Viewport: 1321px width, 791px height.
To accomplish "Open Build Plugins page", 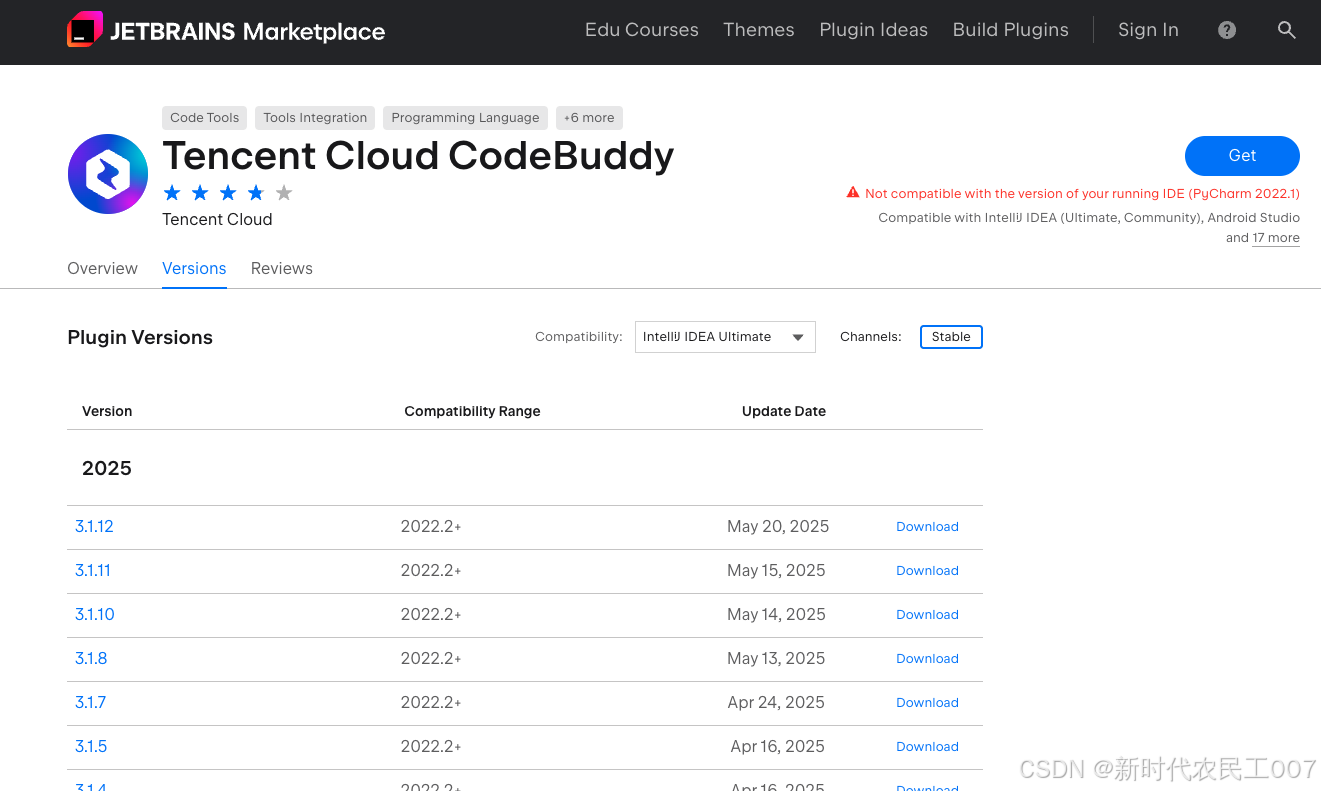I will (1011, 30).
